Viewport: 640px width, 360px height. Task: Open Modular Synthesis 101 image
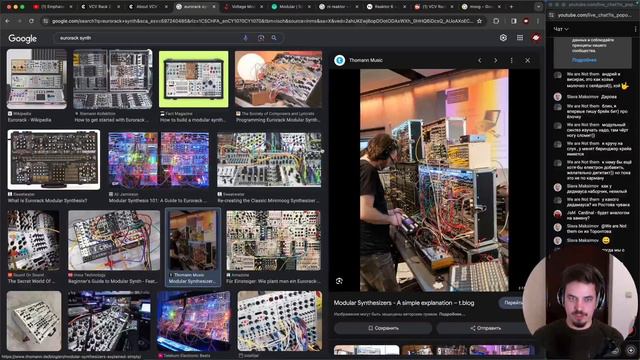pyautogui.click(x=158, y=160)
